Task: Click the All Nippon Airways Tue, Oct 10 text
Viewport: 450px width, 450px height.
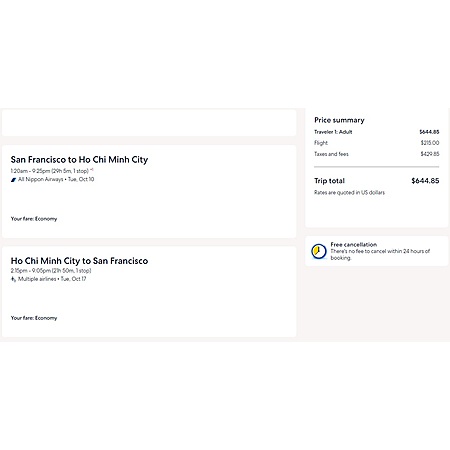Action: pos(56,179)
